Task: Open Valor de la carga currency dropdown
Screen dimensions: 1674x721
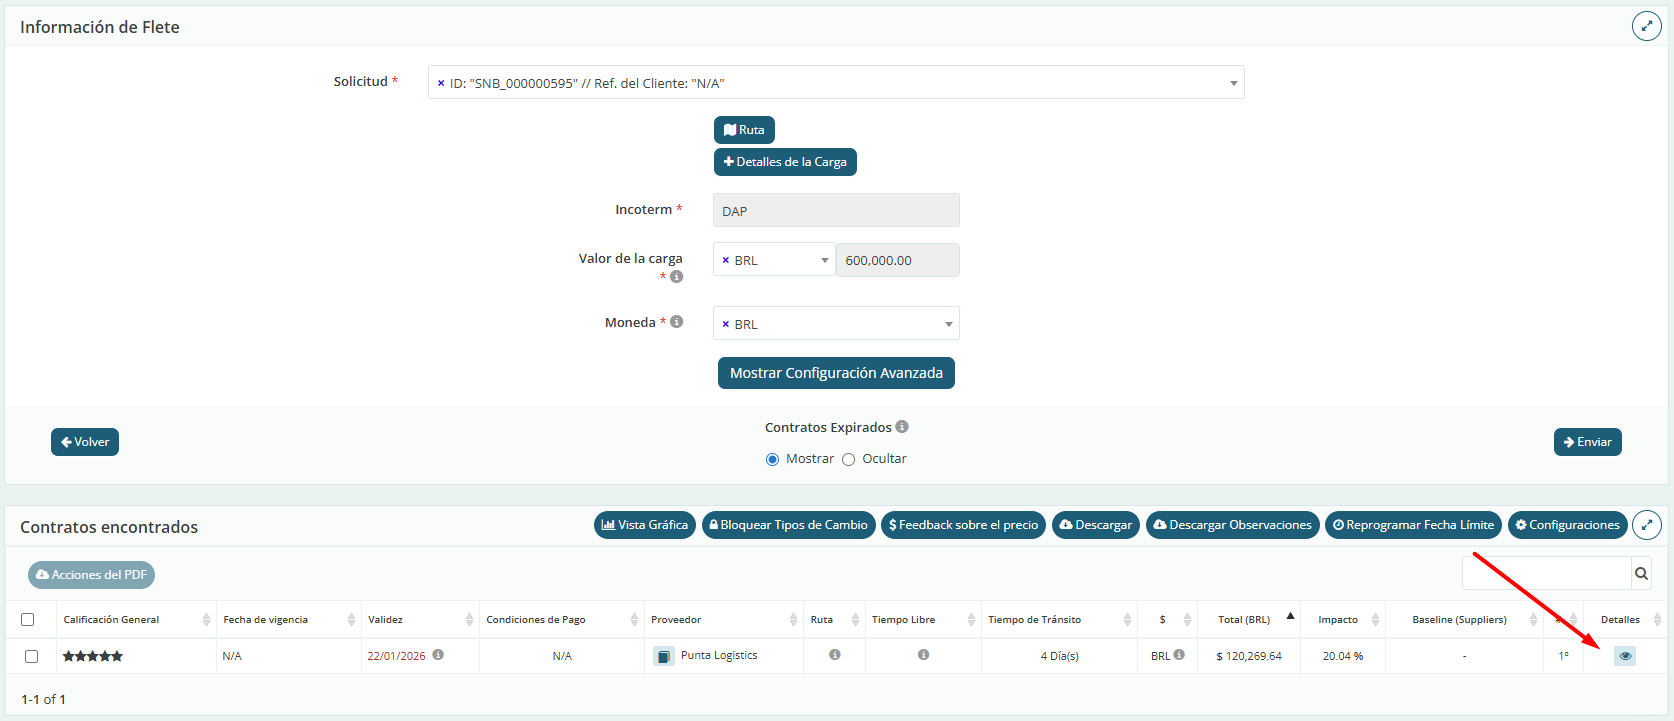Action: (x=824, y=260)
